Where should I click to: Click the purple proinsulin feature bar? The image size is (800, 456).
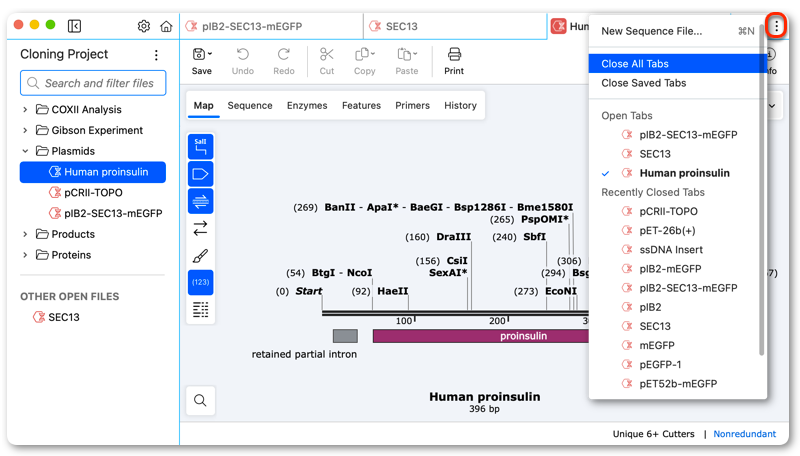click(481, 336)
